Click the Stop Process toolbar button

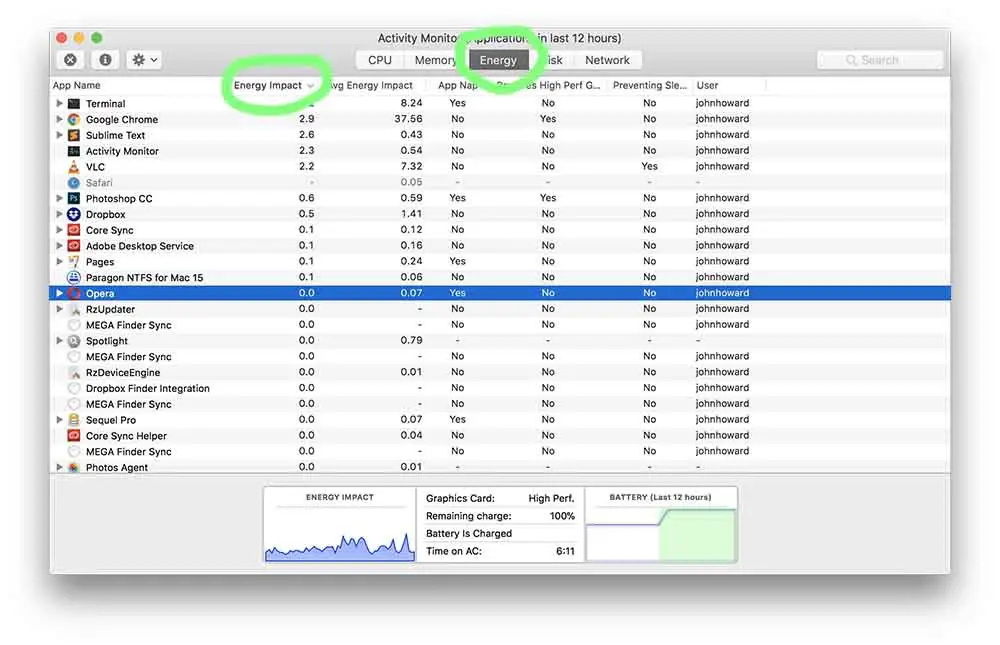point(70,60)
